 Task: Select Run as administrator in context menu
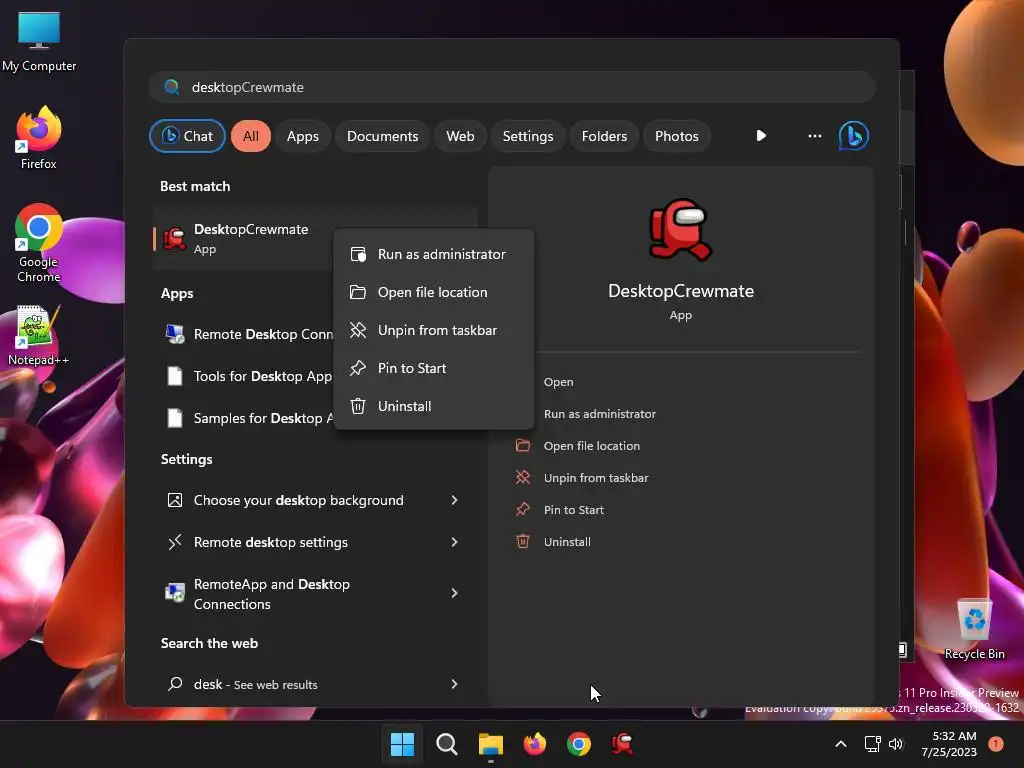click(434, 254)
